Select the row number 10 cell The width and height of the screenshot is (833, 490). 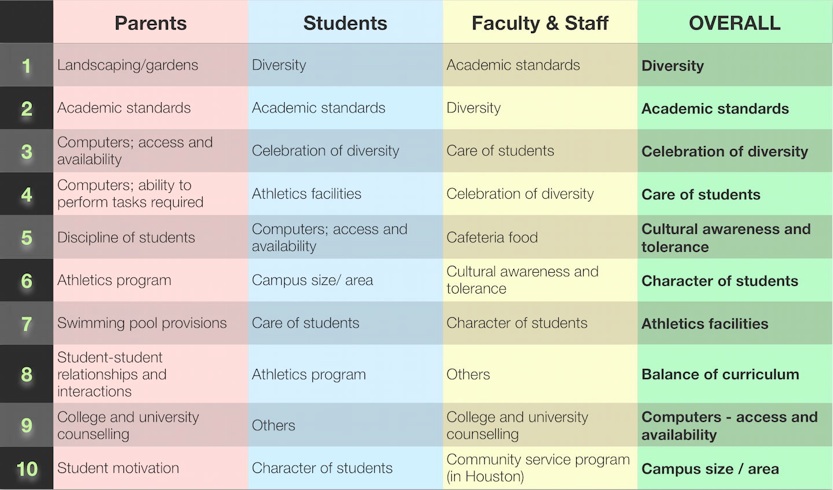pyautogui.click(x=27, y=468)
